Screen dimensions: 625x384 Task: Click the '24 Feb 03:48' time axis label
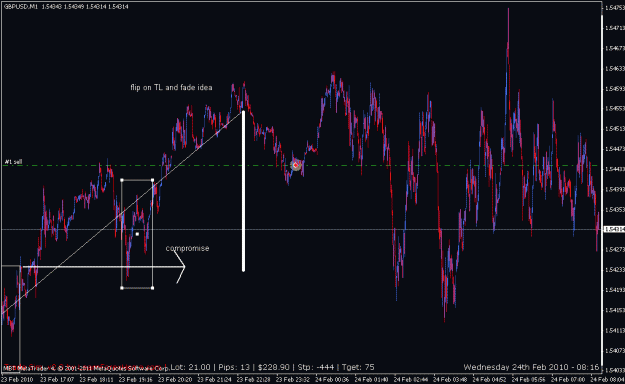(x=450, y=380)
